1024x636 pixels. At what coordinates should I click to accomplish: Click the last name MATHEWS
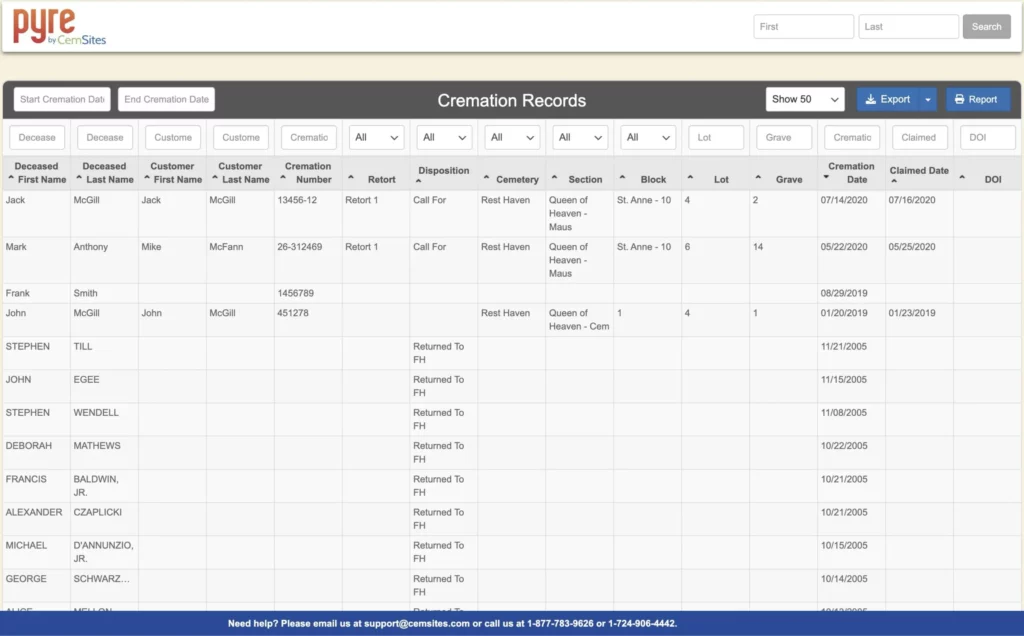click(97, 445)
